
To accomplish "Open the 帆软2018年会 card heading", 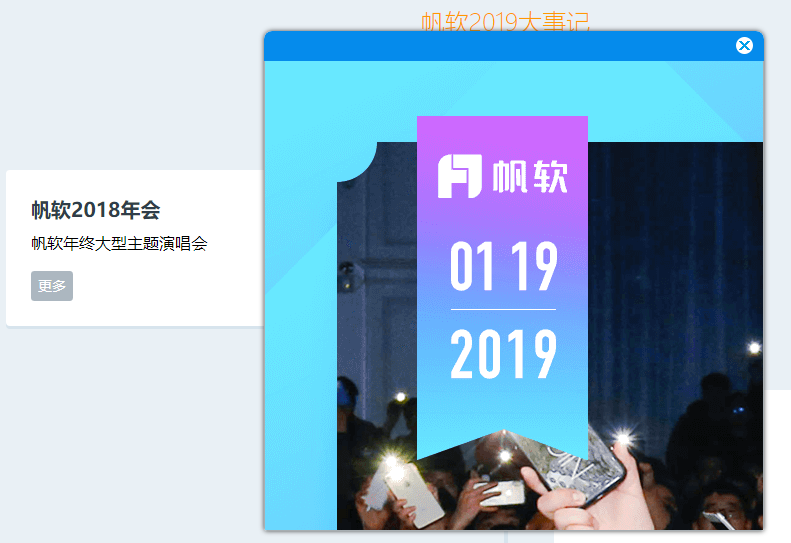I will tap(96, 210).
